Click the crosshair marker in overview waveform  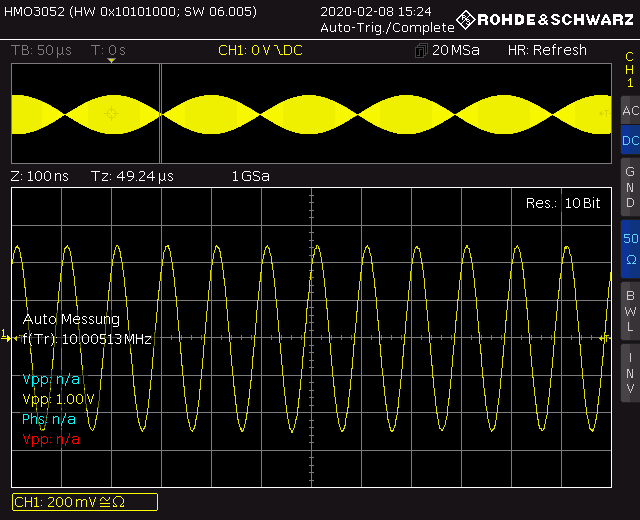point(110,114)
